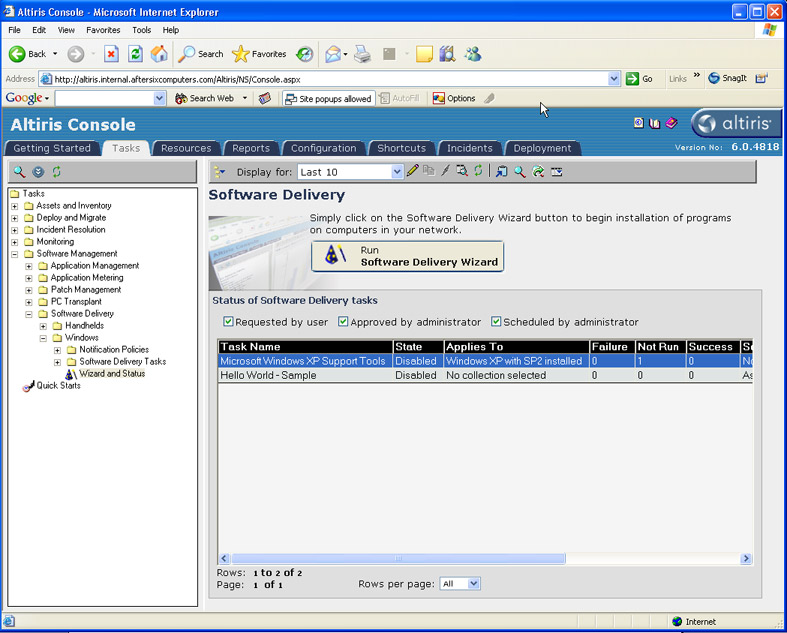Switch to the Getting Started tab
The image size is (787, 633).
tap(52, 148)
